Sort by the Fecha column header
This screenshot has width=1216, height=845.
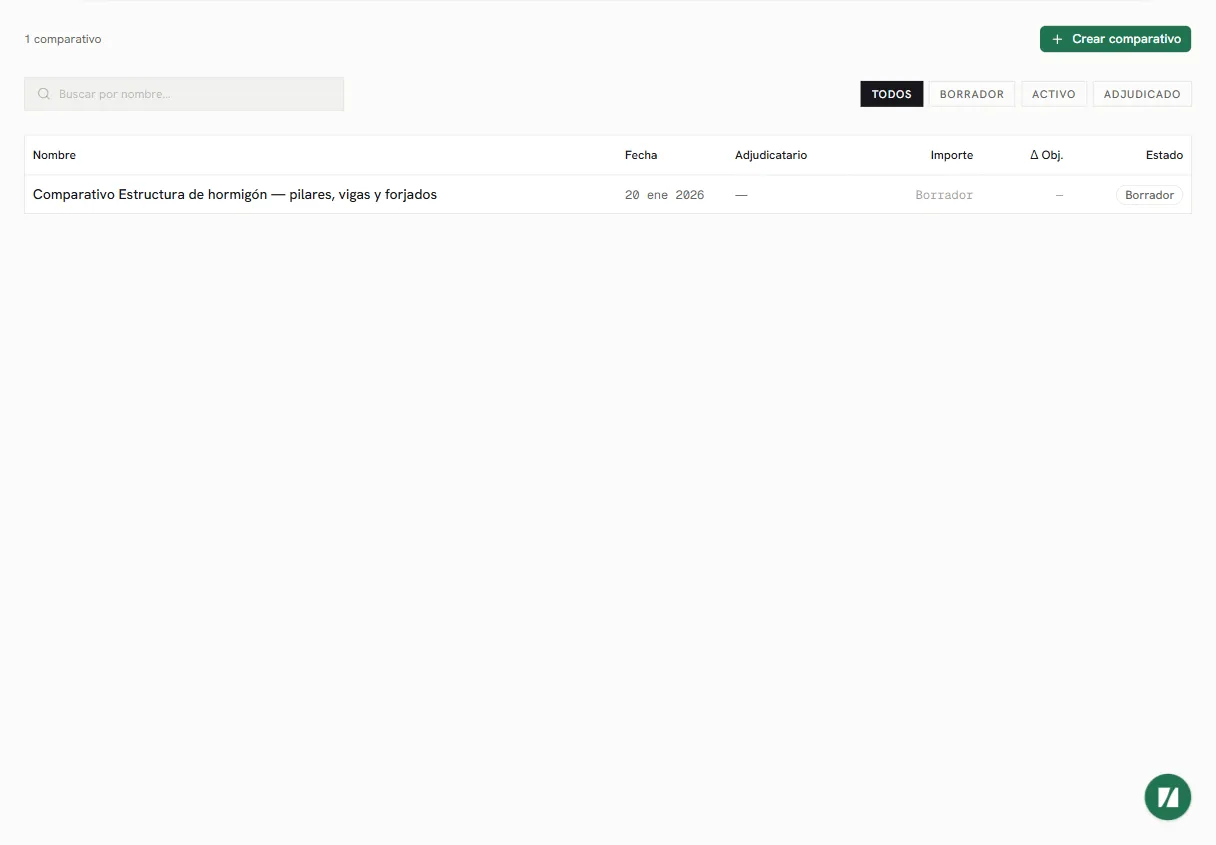coord(641,155)
